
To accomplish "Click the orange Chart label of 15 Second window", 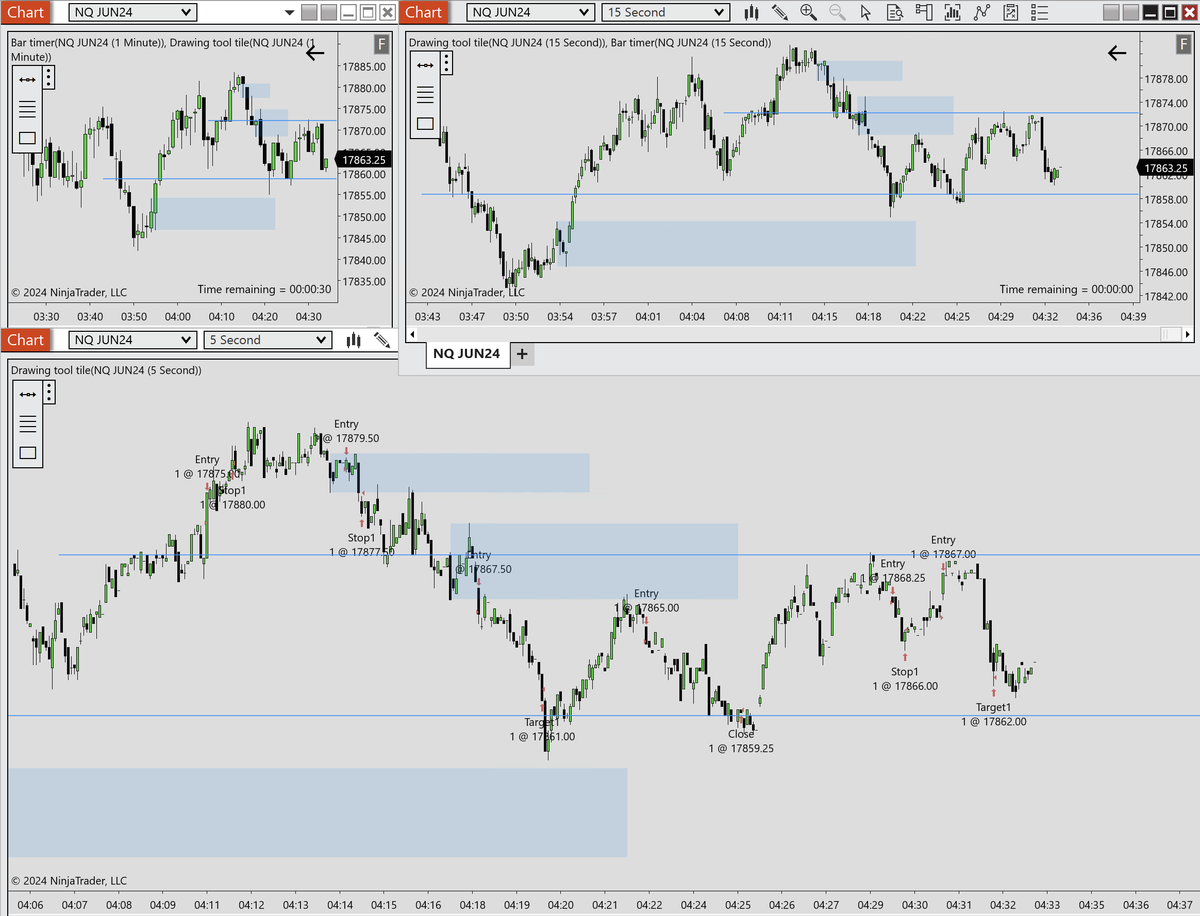I will [x=424, y=12].
